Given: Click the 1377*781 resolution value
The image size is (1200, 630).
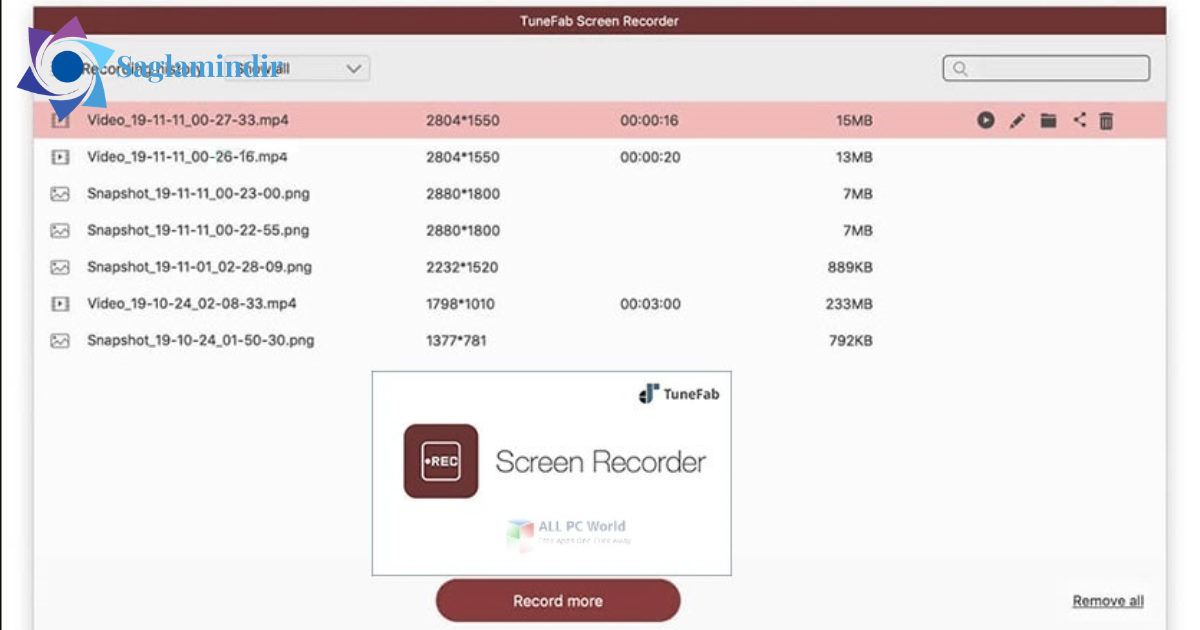Looking at the screenshot, I should pos(455,341).
